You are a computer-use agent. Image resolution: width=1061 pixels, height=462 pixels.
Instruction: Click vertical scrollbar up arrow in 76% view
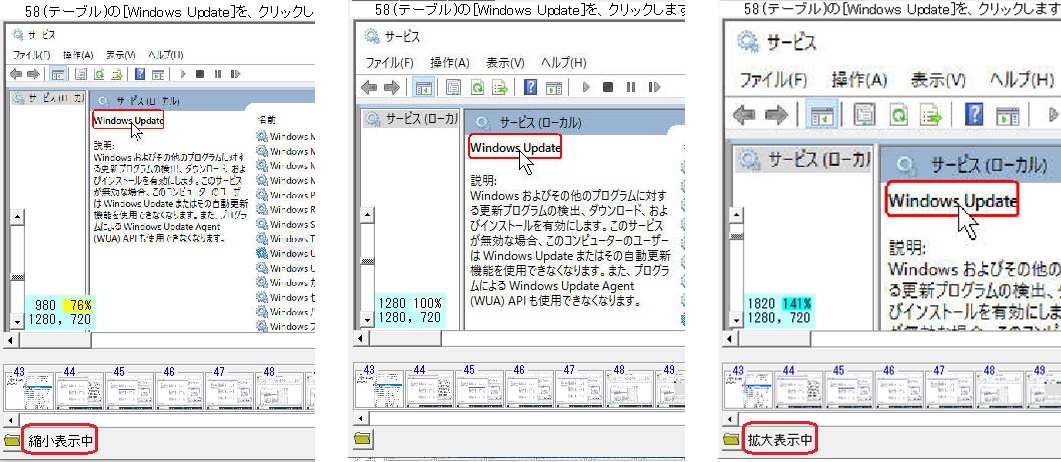[x=18, y=216]
